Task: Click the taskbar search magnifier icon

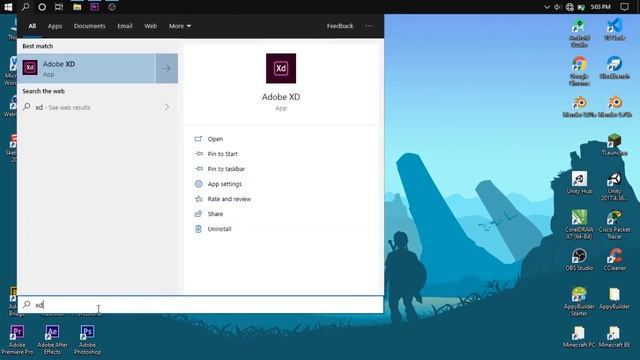Action: [25, 7]
